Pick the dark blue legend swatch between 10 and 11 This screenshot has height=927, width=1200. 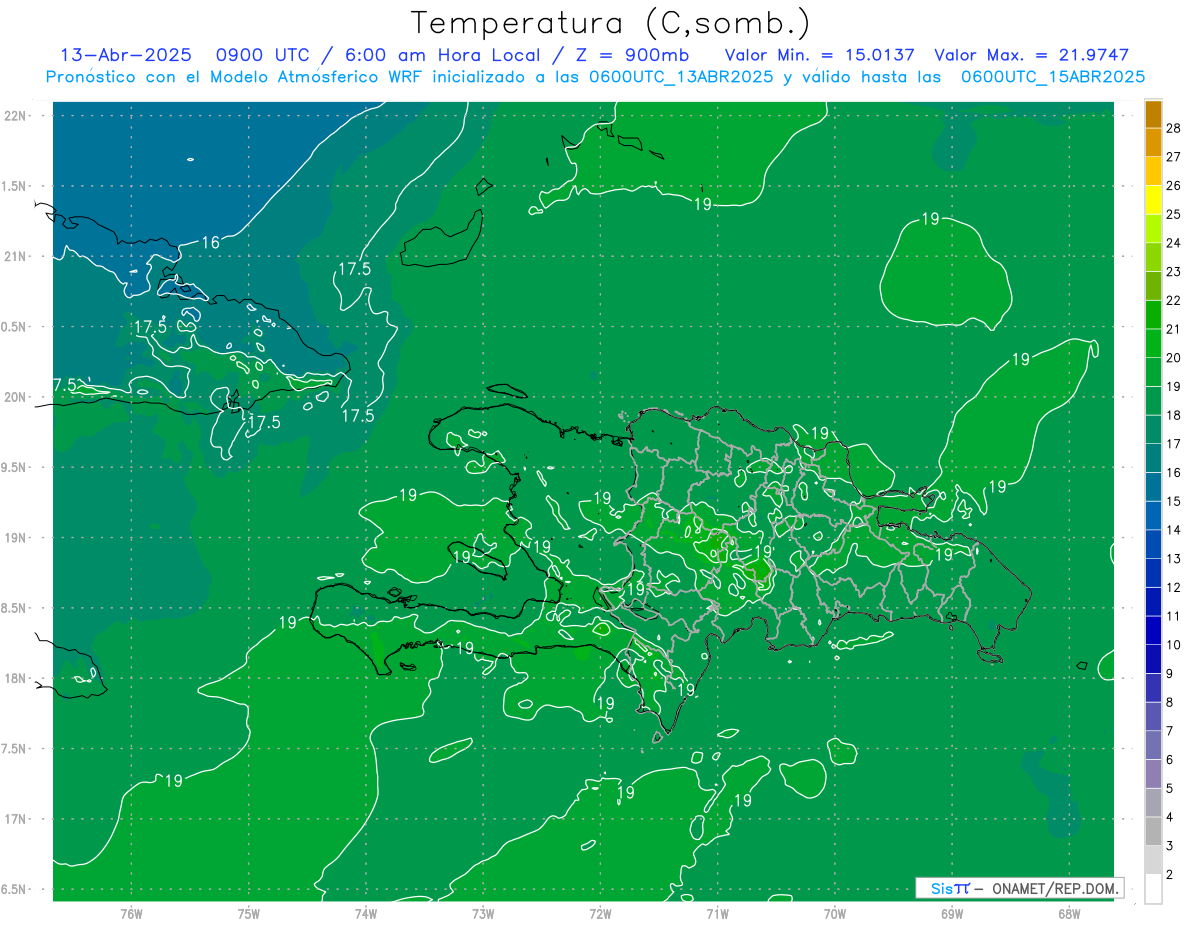(x=1153, y=630)
